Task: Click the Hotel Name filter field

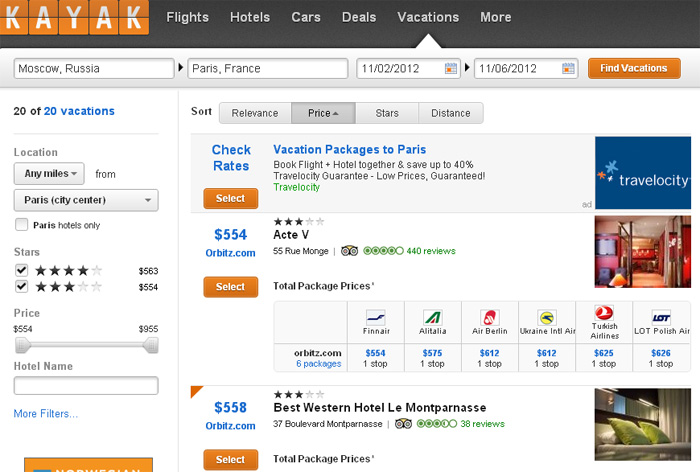Action: 86,385
